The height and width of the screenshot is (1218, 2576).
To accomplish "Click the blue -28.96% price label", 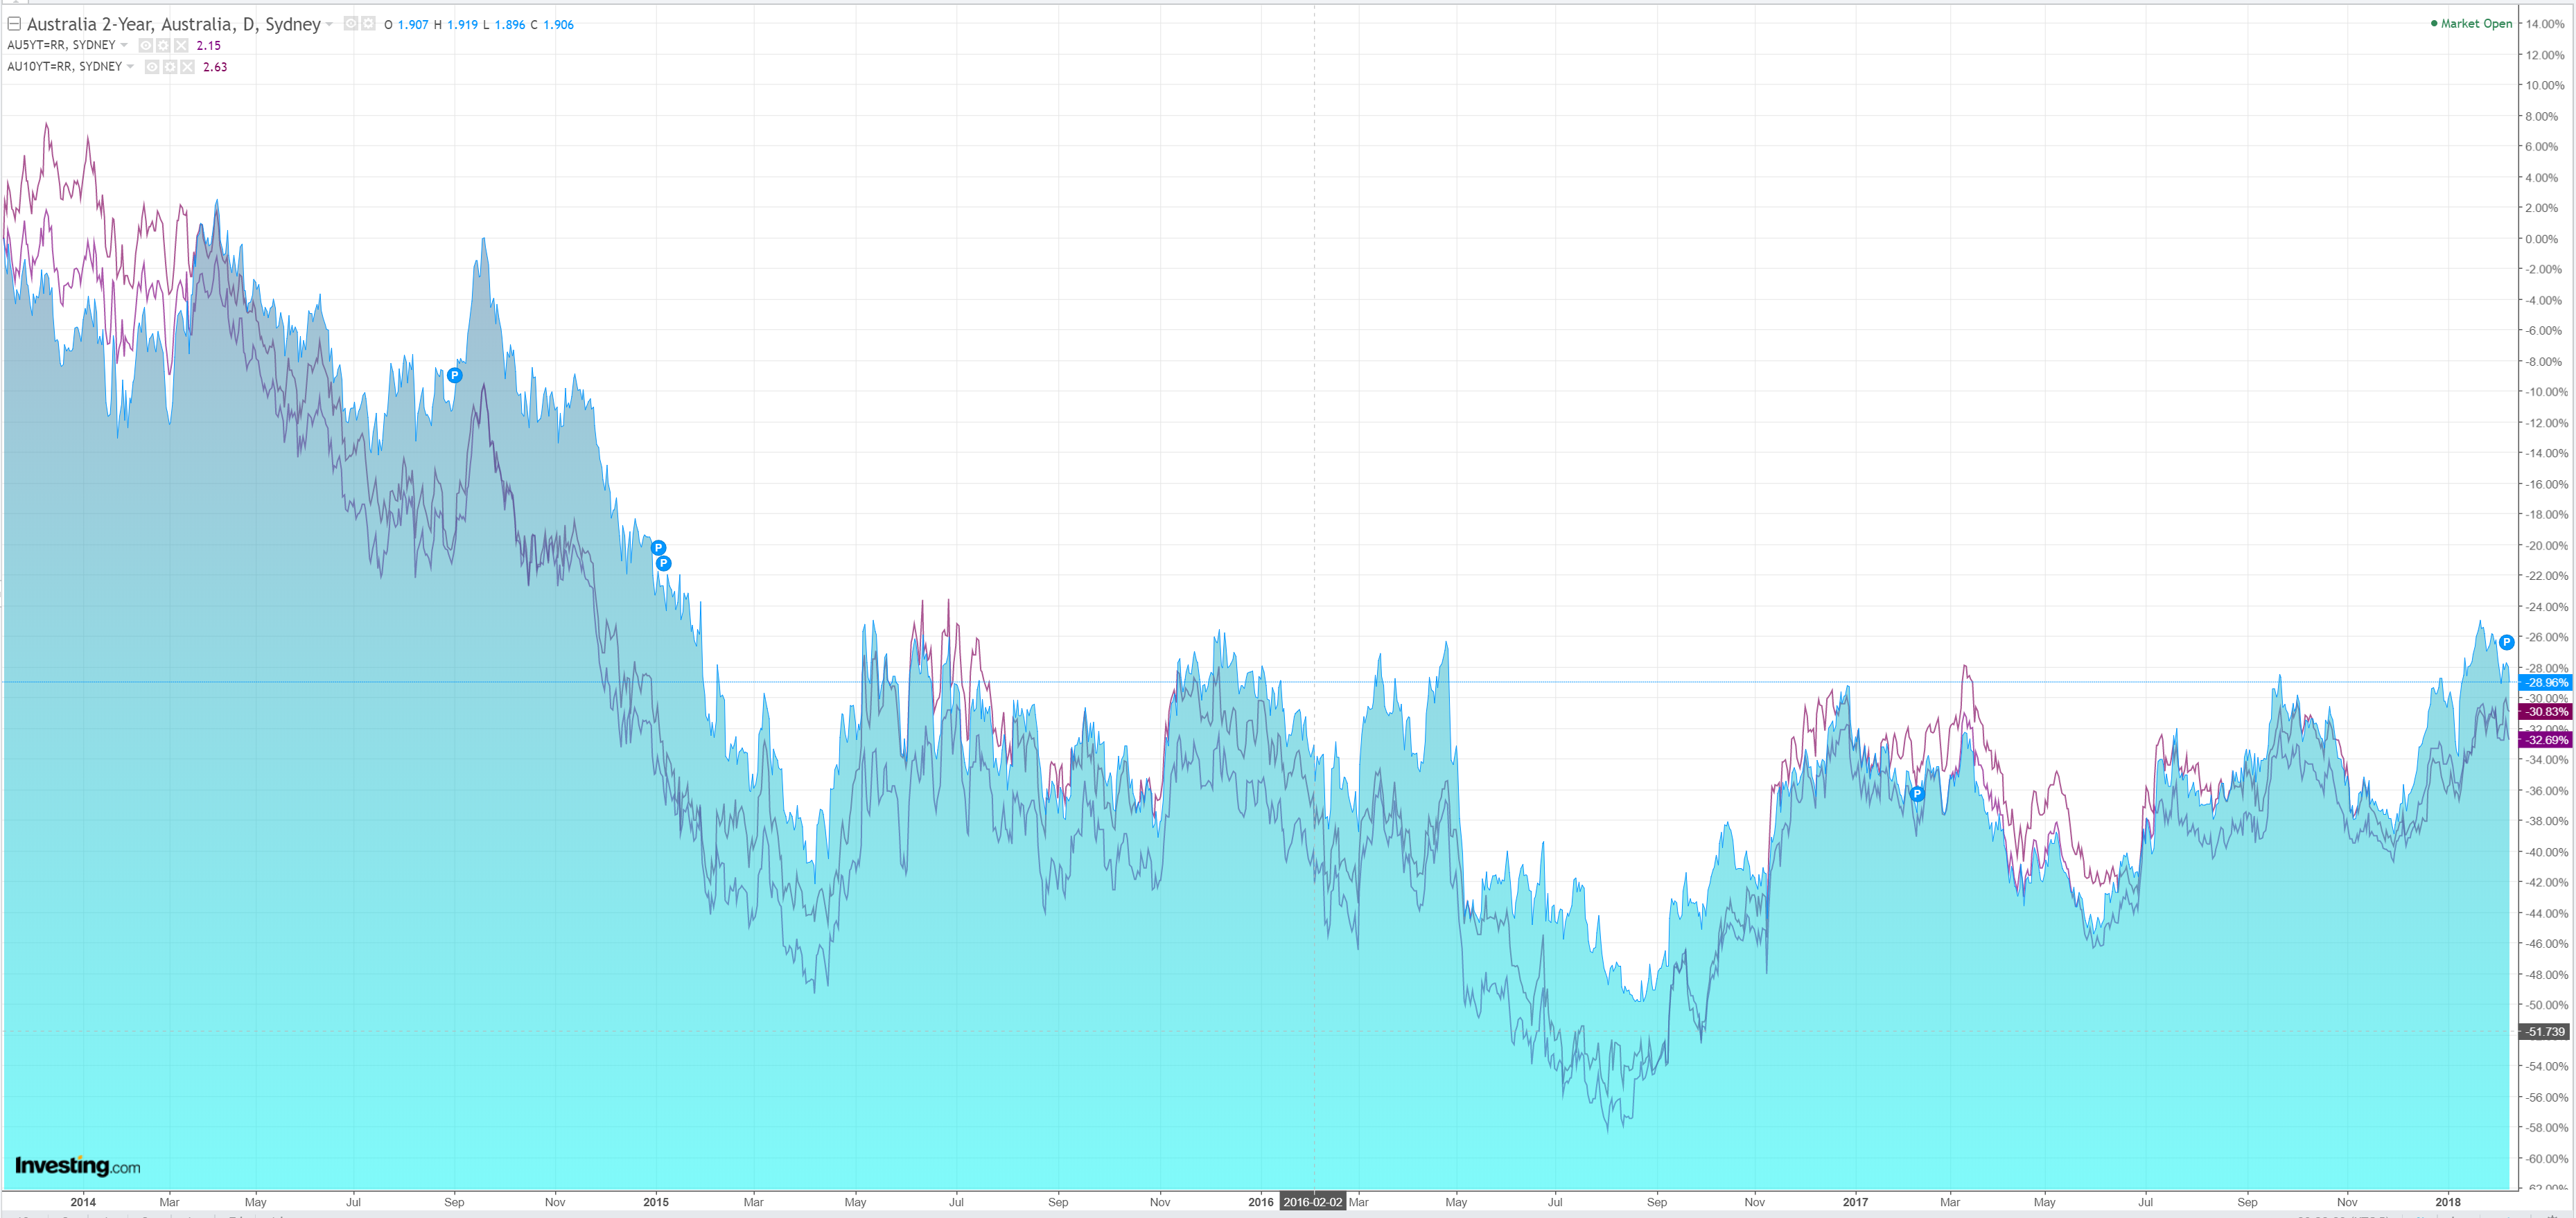I will click(x=2545, y=683).
